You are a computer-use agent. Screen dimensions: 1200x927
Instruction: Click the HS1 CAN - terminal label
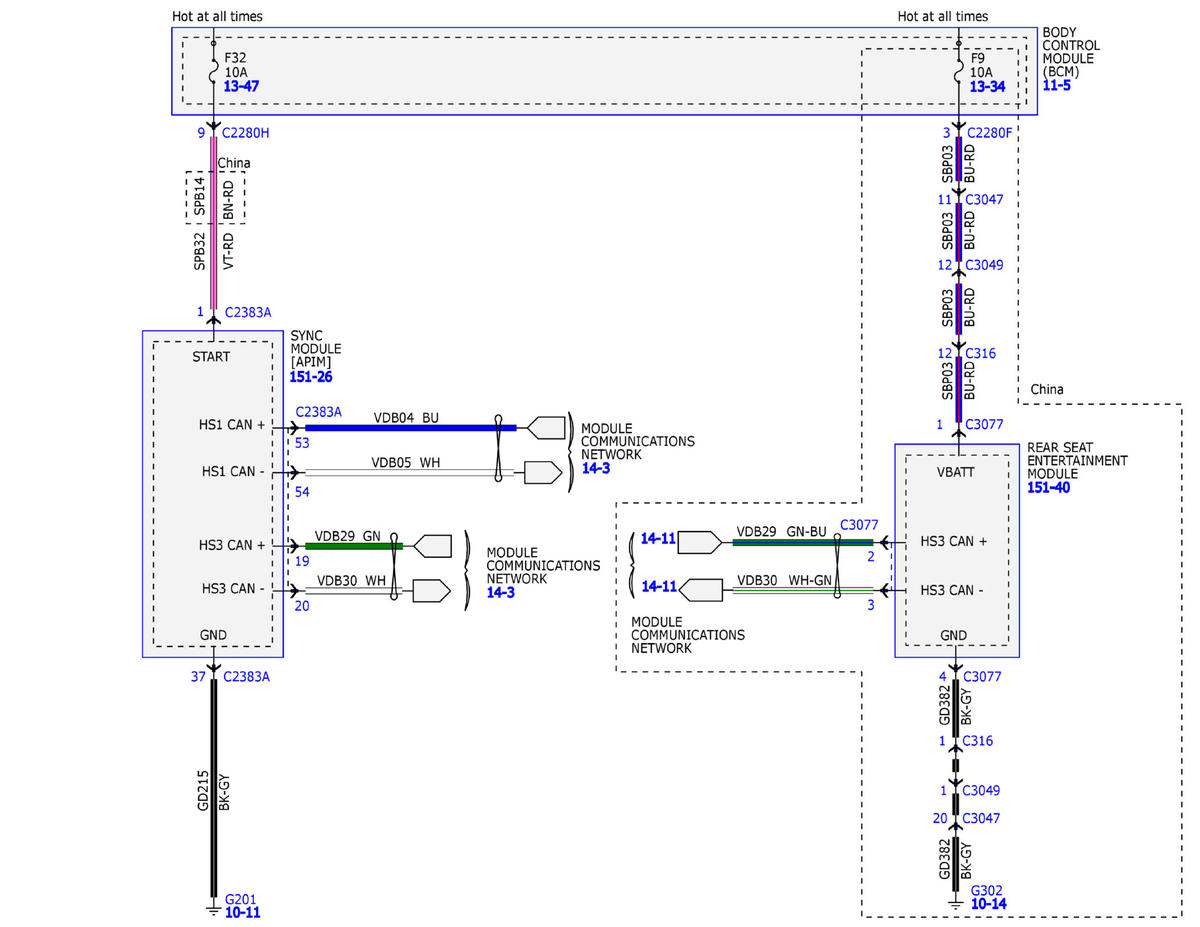click(232, 471)
